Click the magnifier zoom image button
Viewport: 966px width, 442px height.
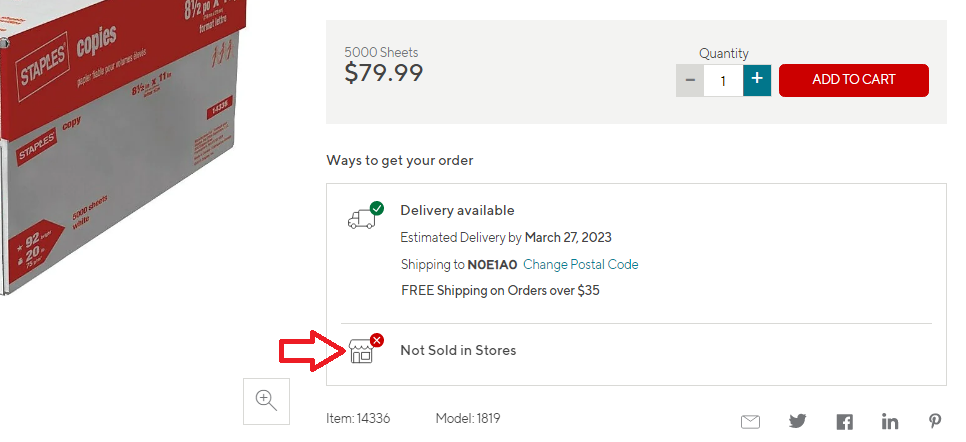click(266, 400)
